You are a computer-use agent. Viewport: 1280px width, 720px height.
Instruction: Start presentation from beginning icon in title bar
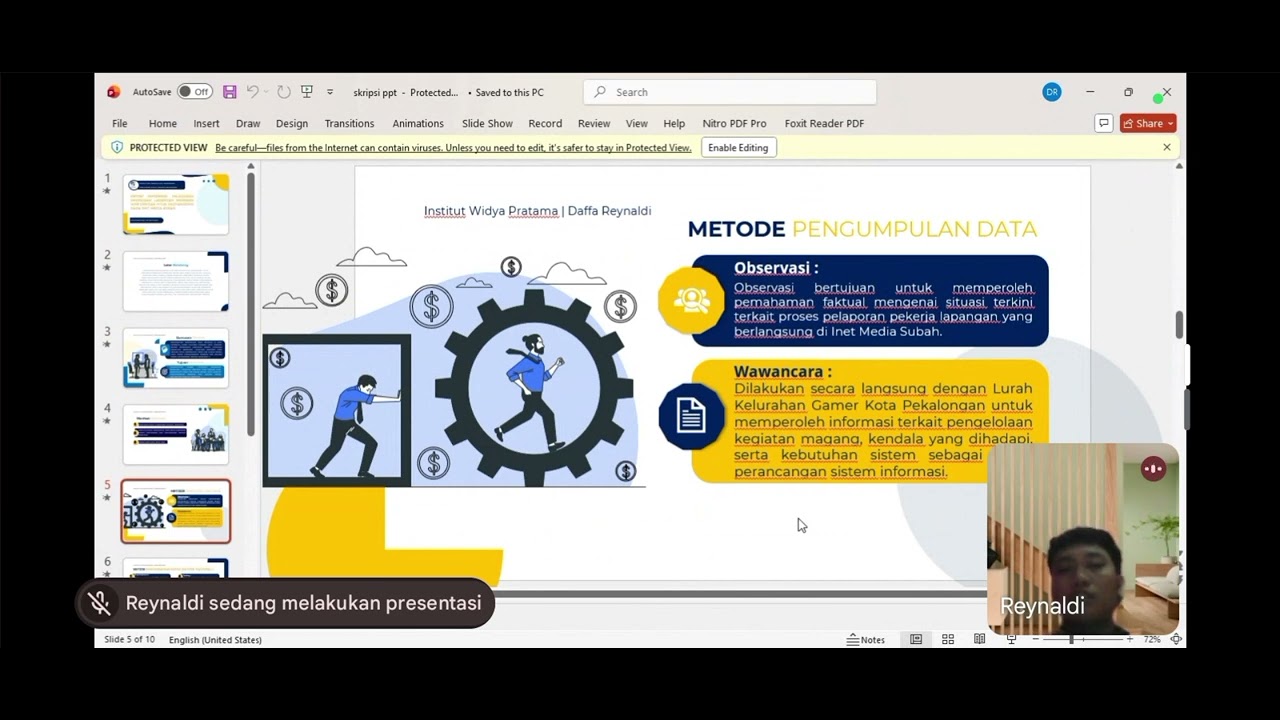coord(307,92)
